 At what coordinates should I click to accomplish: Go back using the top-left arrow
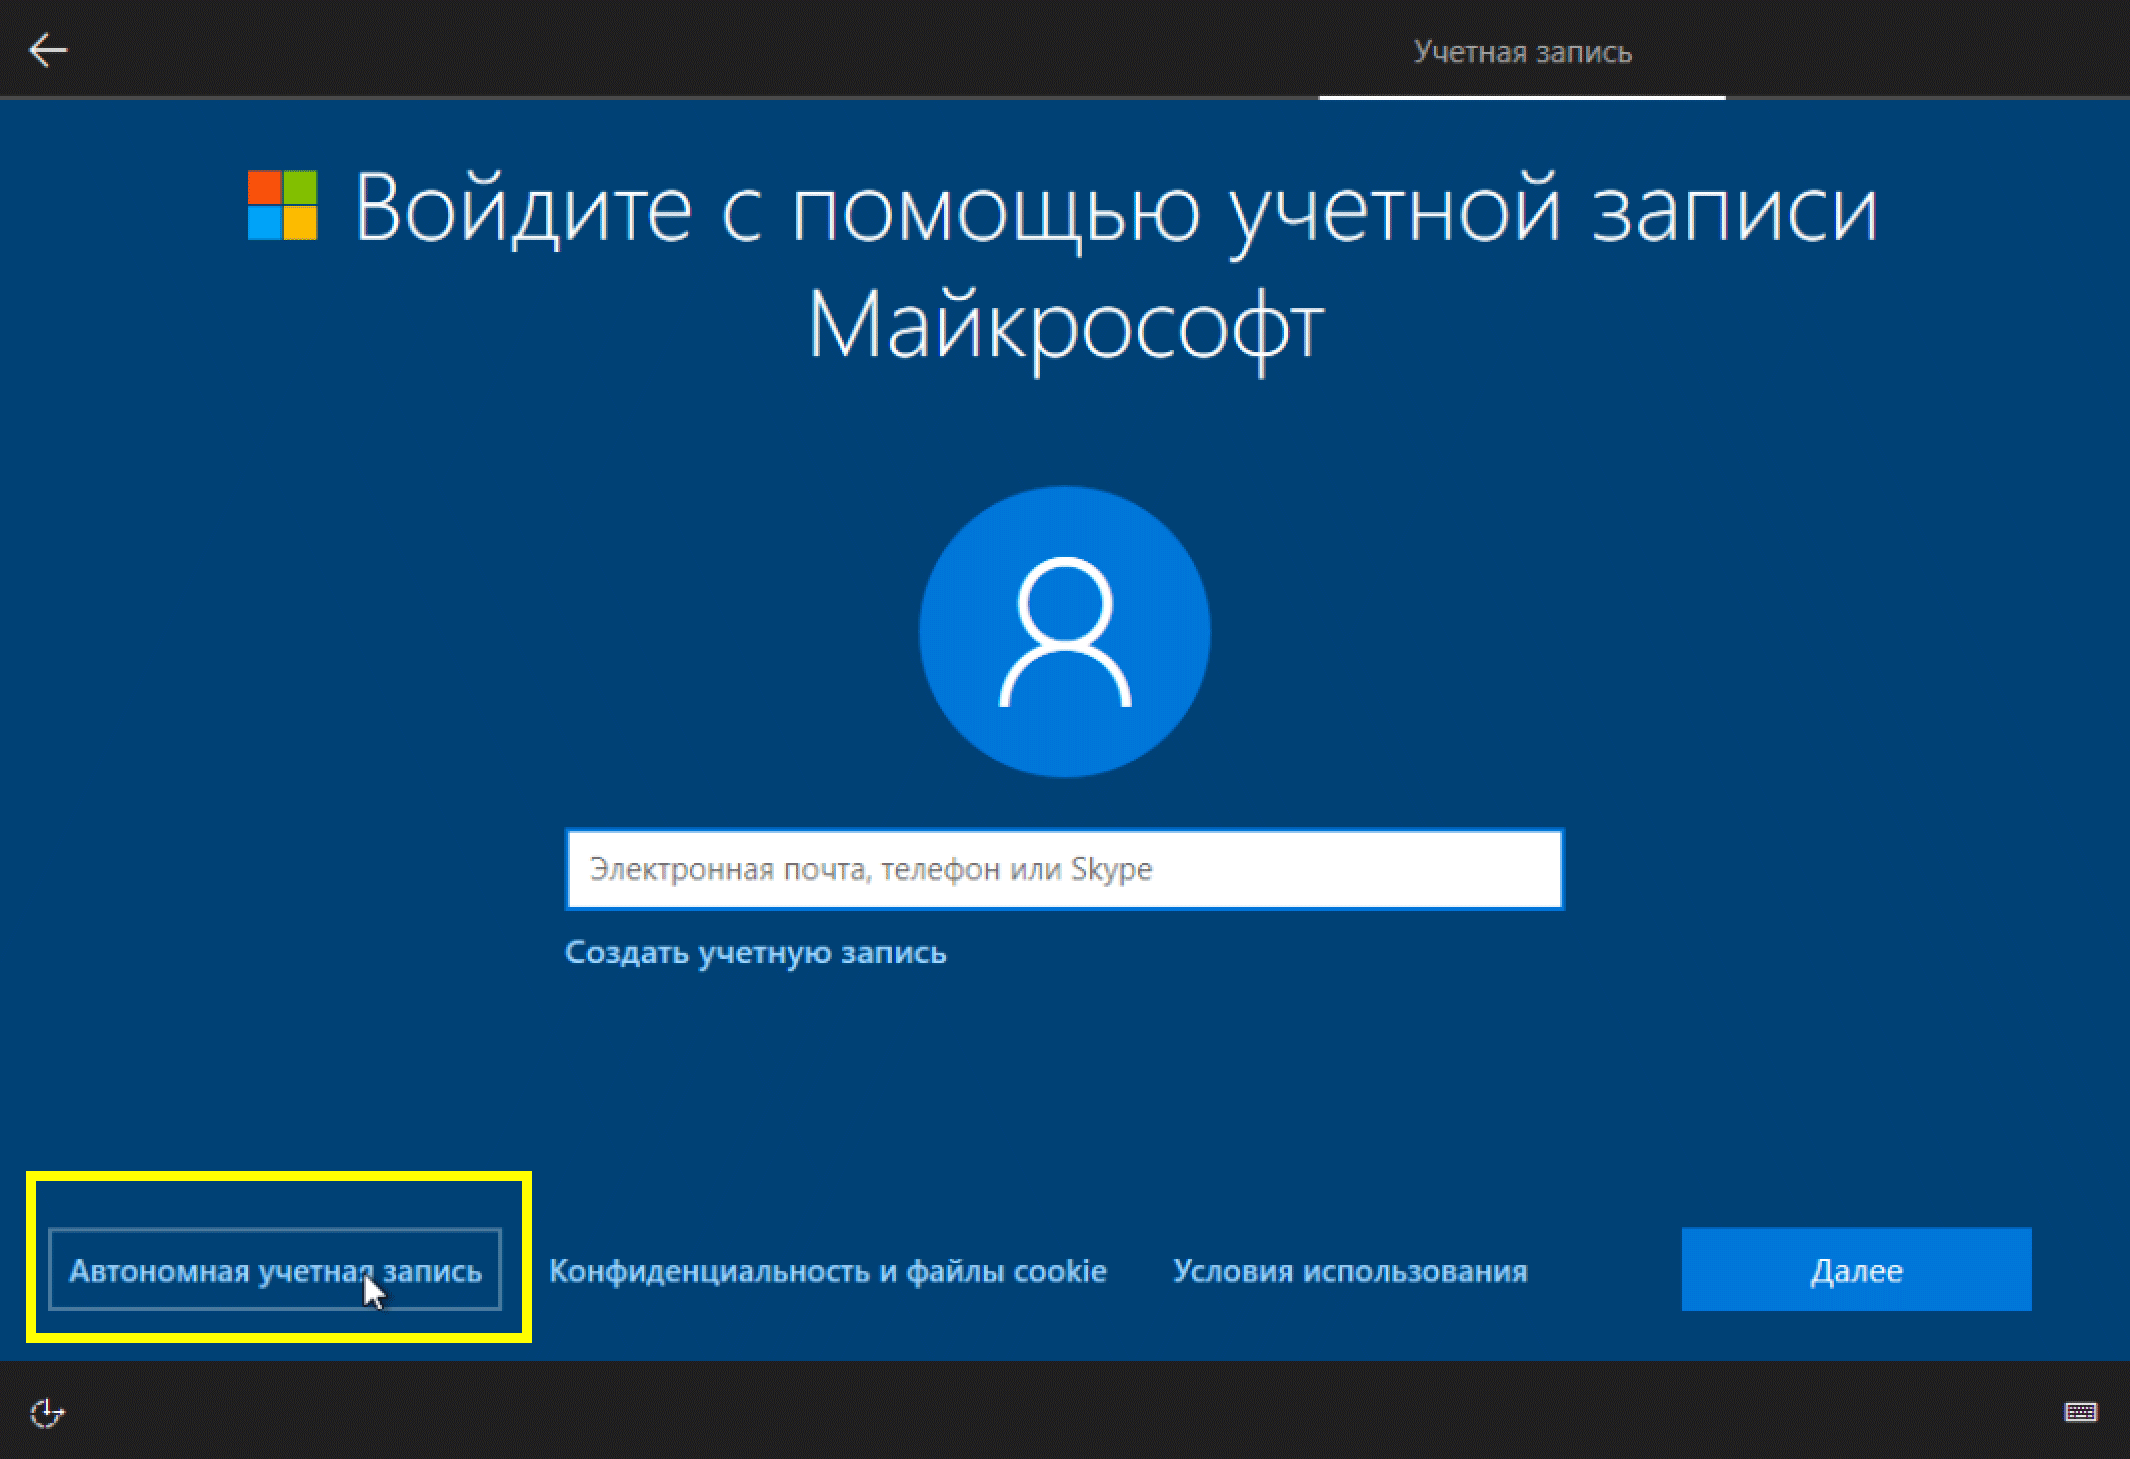pos(47,50)
